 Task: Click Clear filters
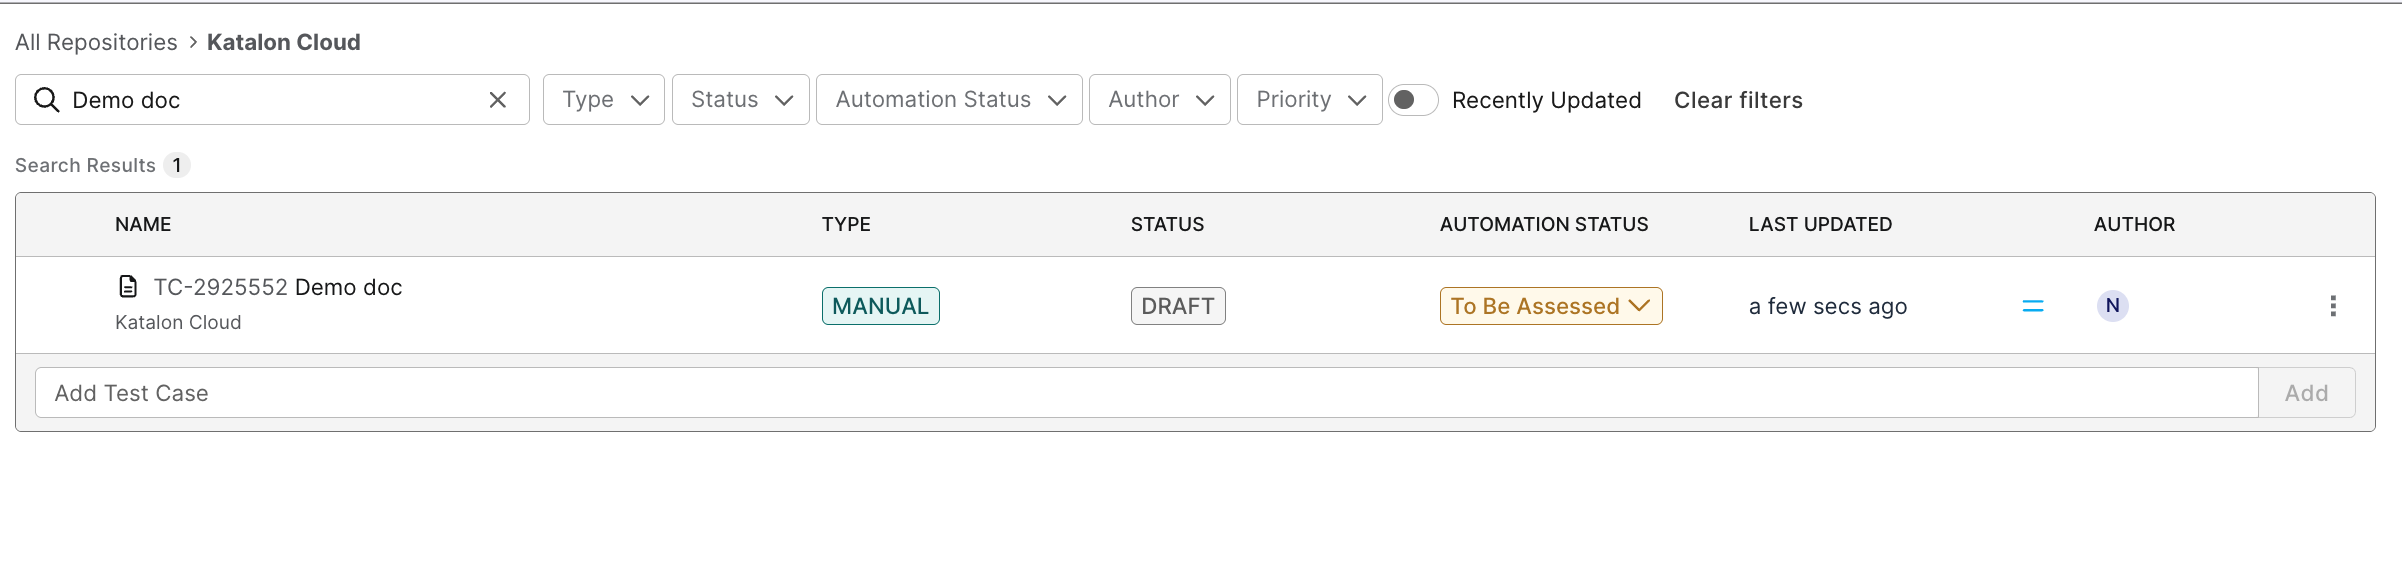[x=1738, y=100]
